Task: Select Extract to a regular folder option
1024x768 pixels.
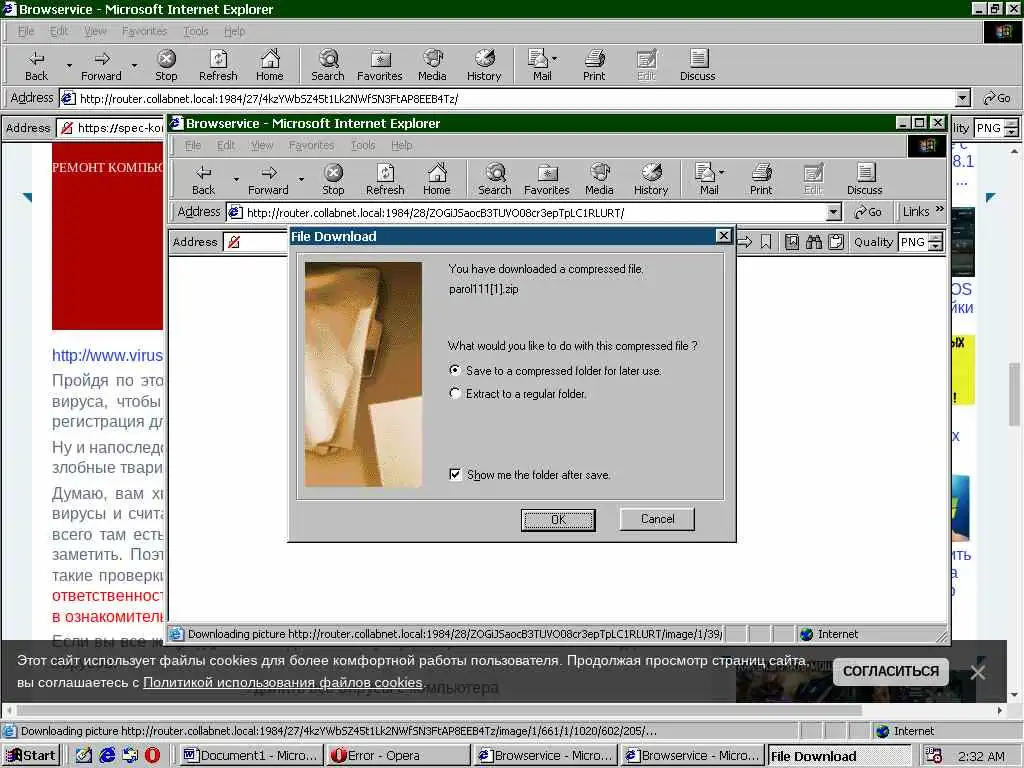Action: 455,393
